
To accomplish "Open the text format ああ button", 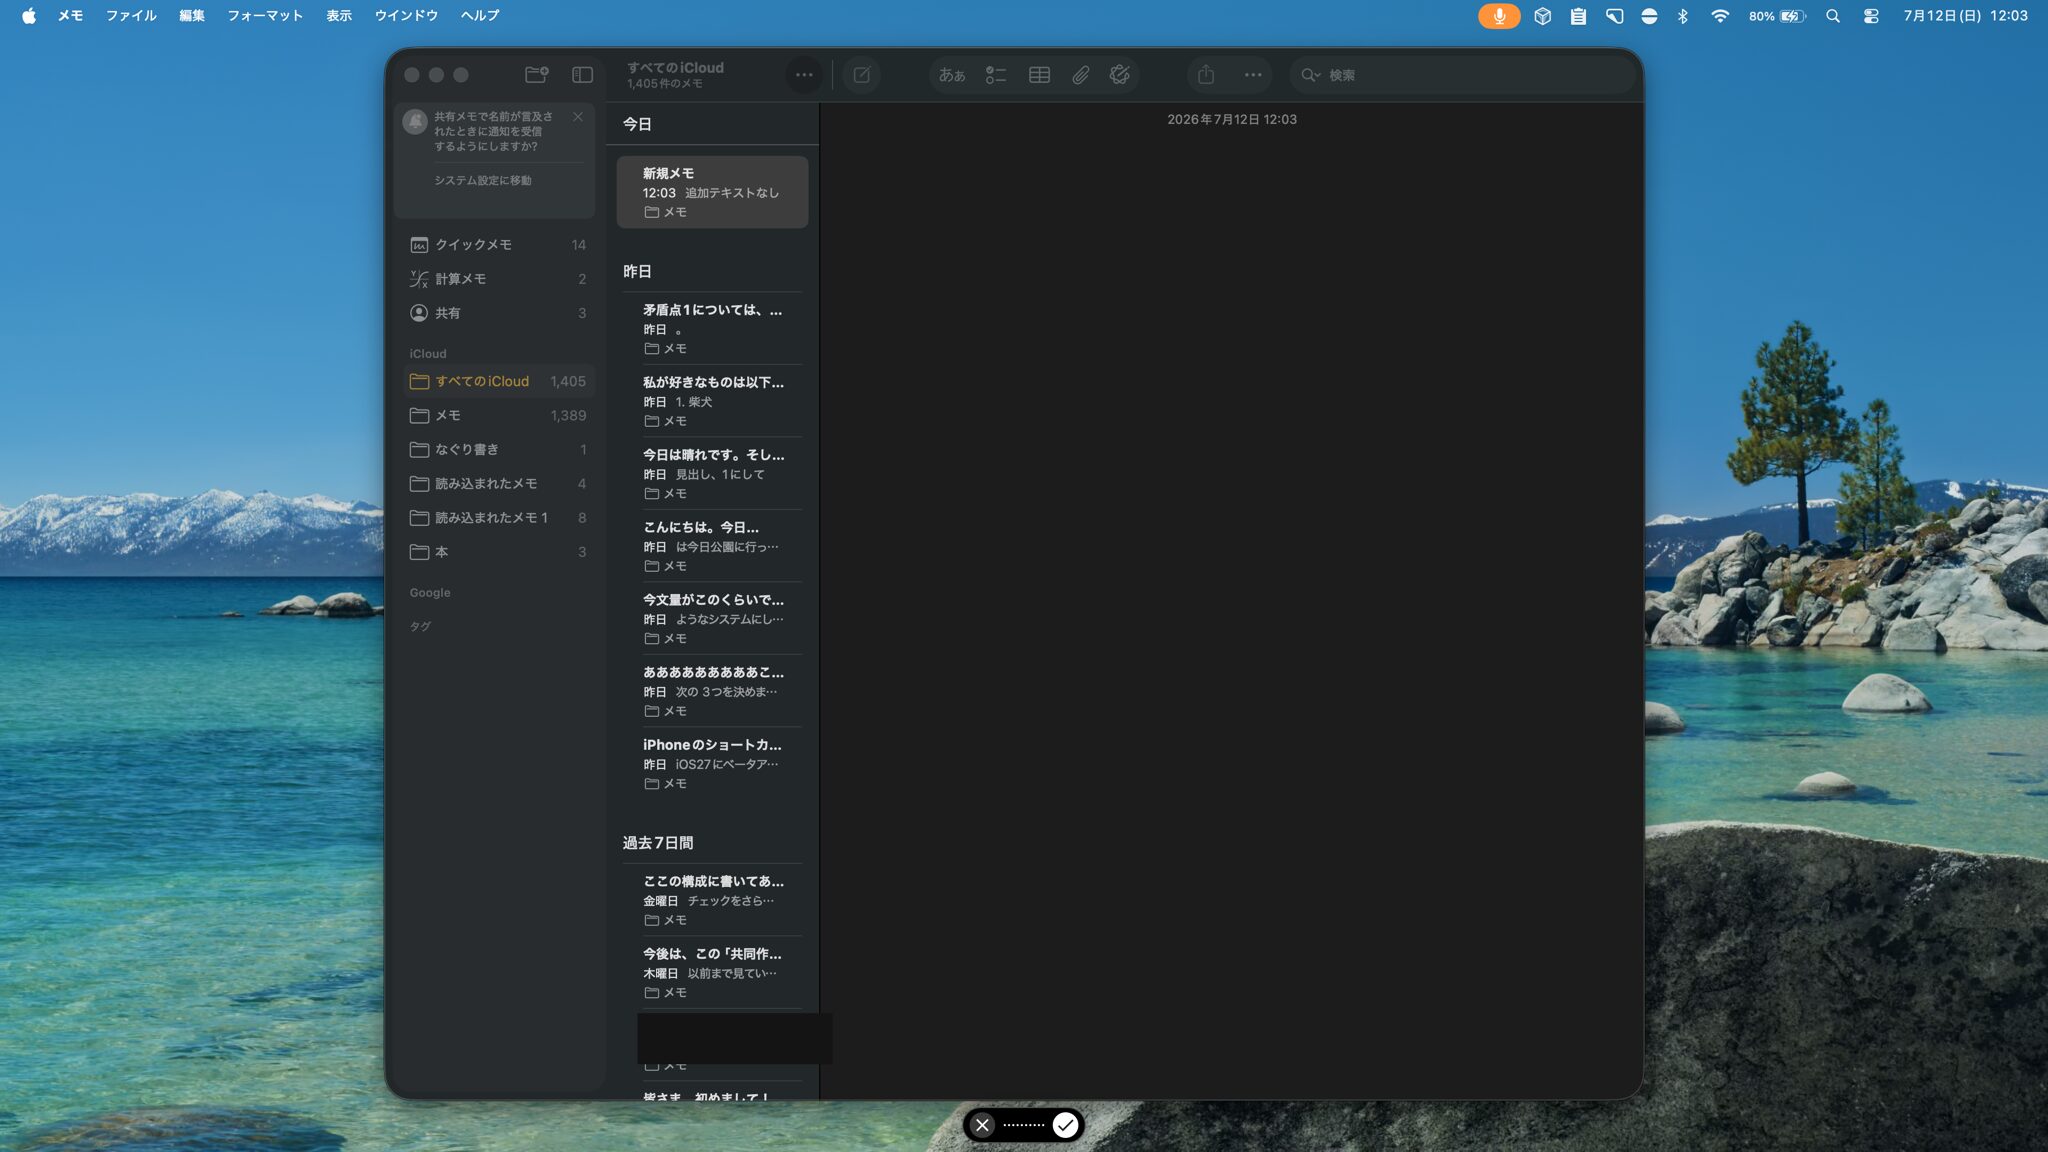I will tap(952, 75).
